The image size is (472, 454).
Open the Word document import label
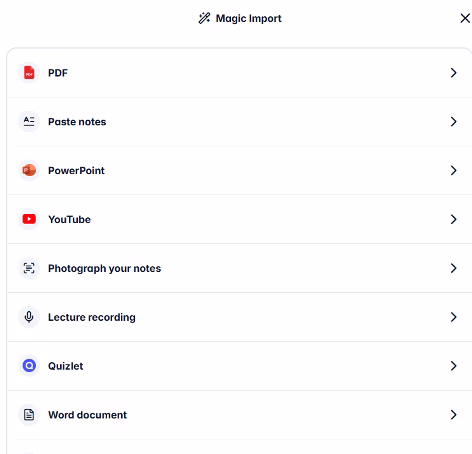[87, 415]
